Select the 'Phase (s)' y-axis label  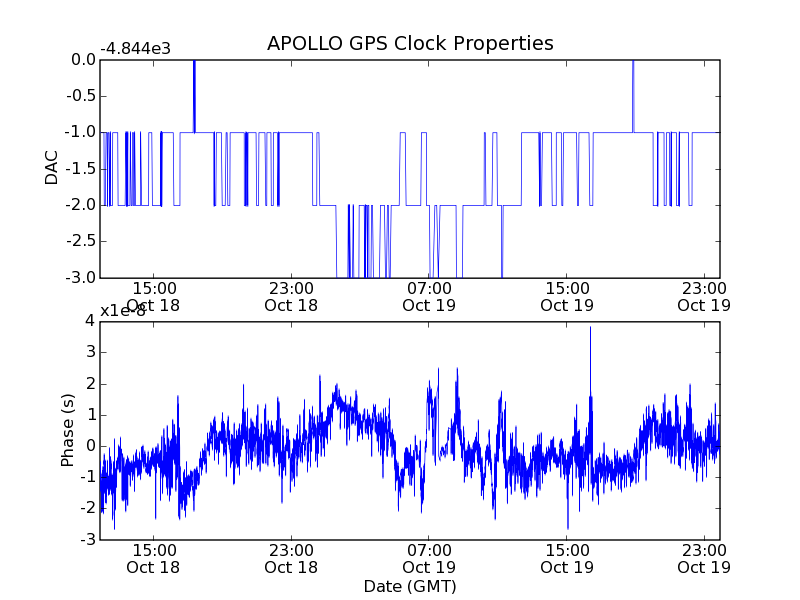67,430
